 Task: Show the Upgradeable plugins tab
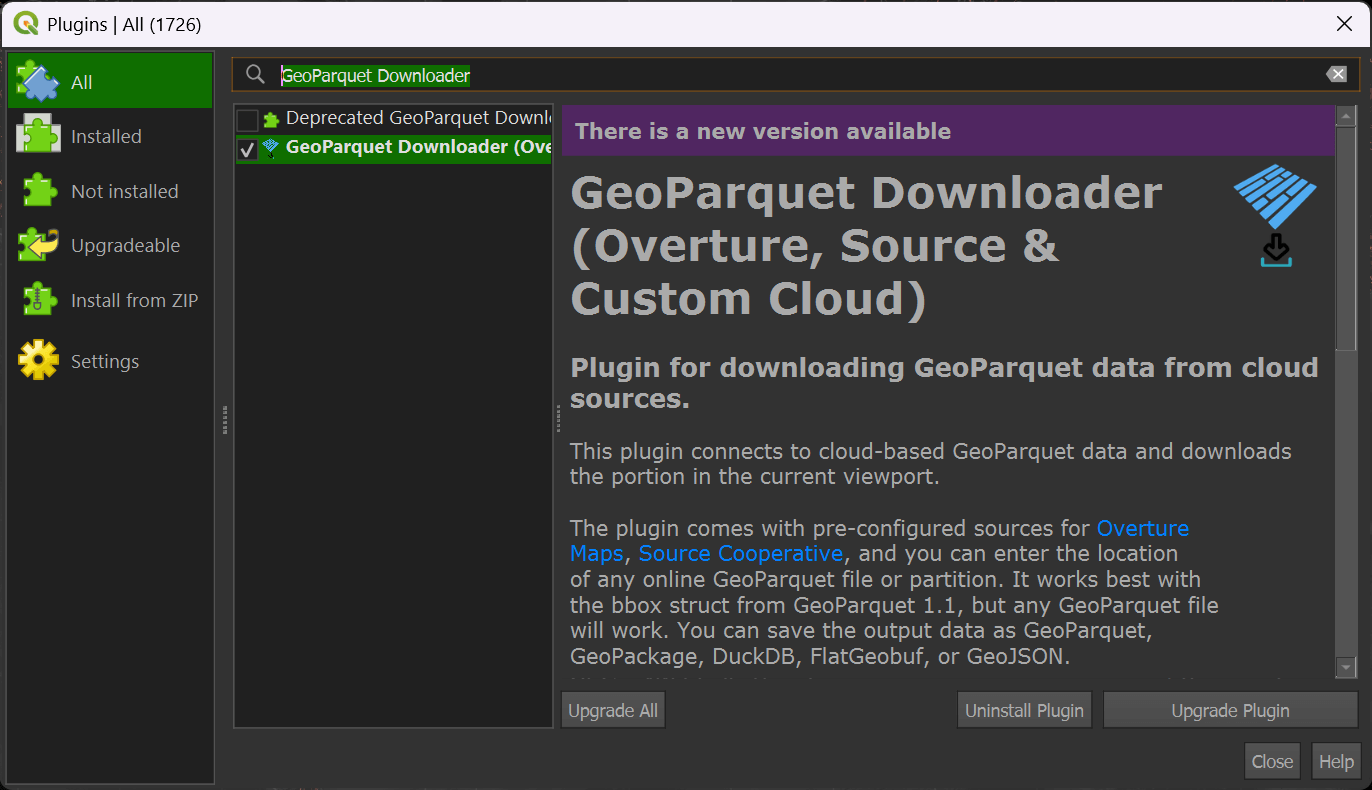110,245
